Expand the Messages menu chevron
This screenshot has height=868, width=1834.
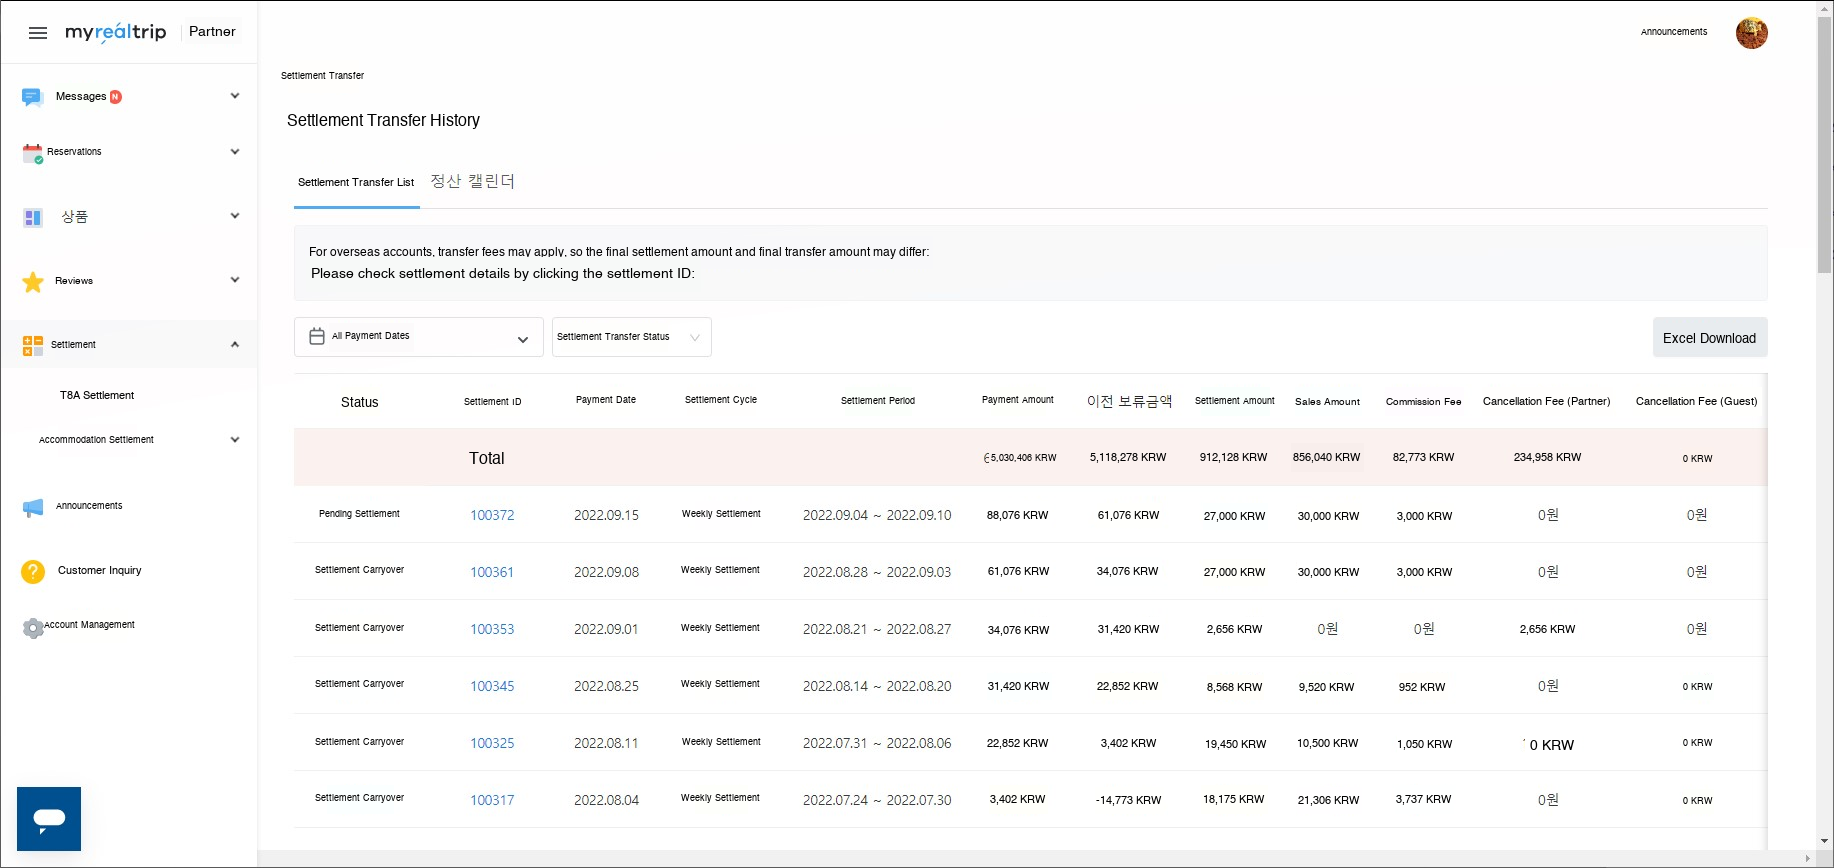click(x=235, y=96)
